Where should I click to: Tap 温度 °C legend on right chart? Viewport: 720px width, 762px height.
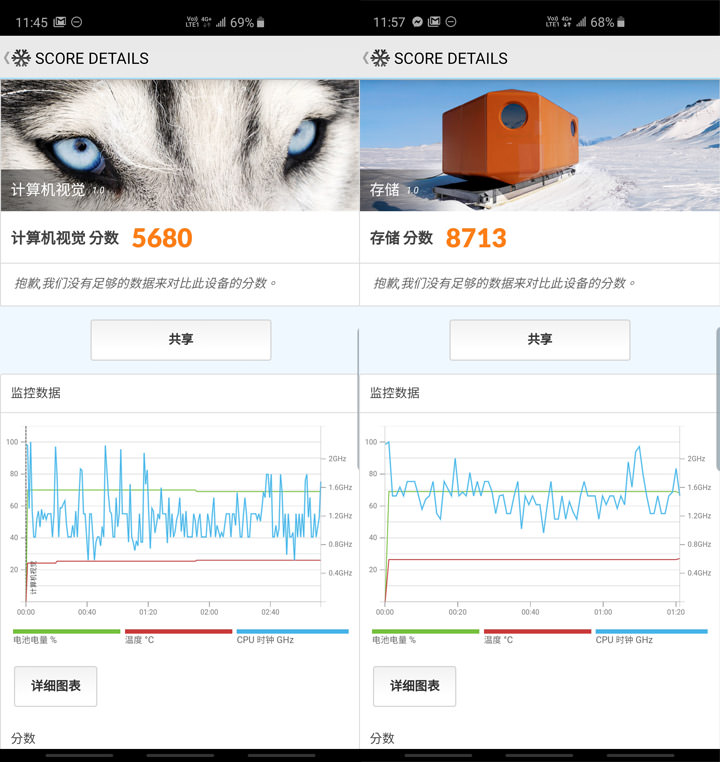537,637
